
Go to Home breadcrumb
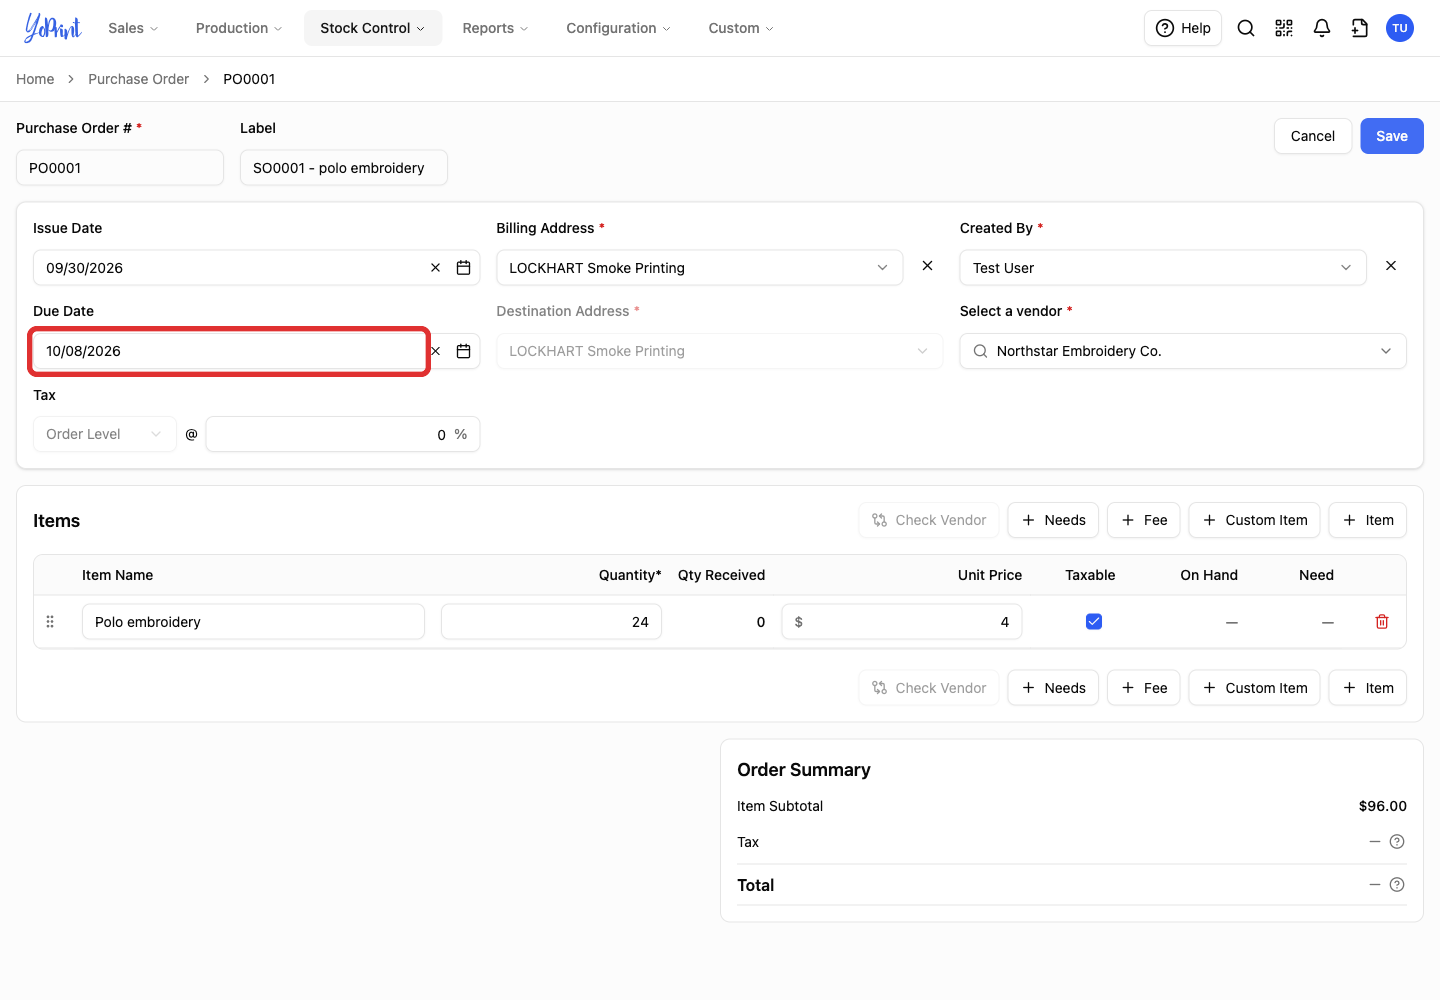pyautogui.click(x=35, y=79)
